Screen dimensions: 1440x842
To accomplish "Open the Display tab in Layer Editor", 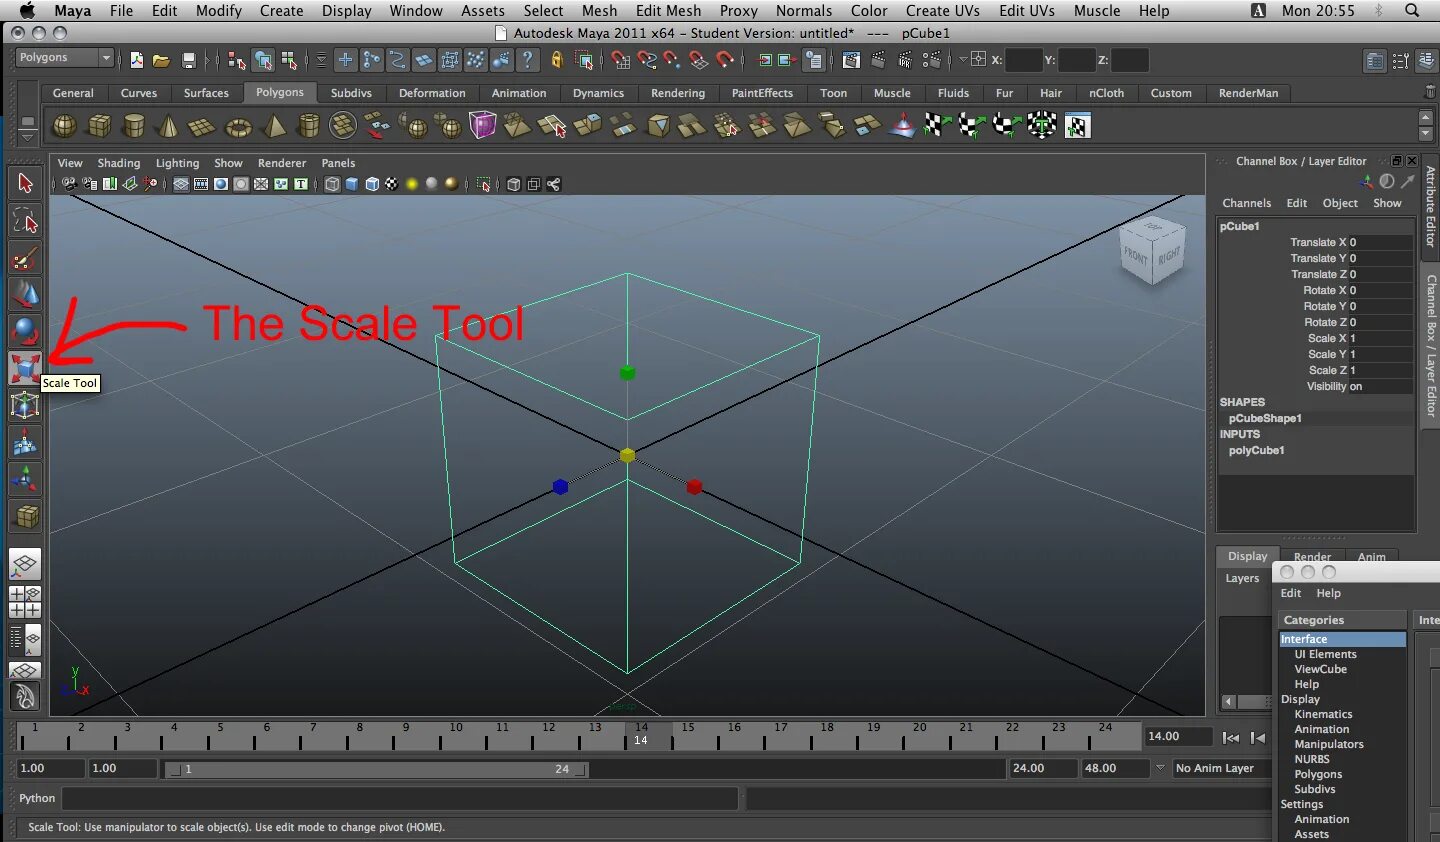I will (x=1247, y=556).
